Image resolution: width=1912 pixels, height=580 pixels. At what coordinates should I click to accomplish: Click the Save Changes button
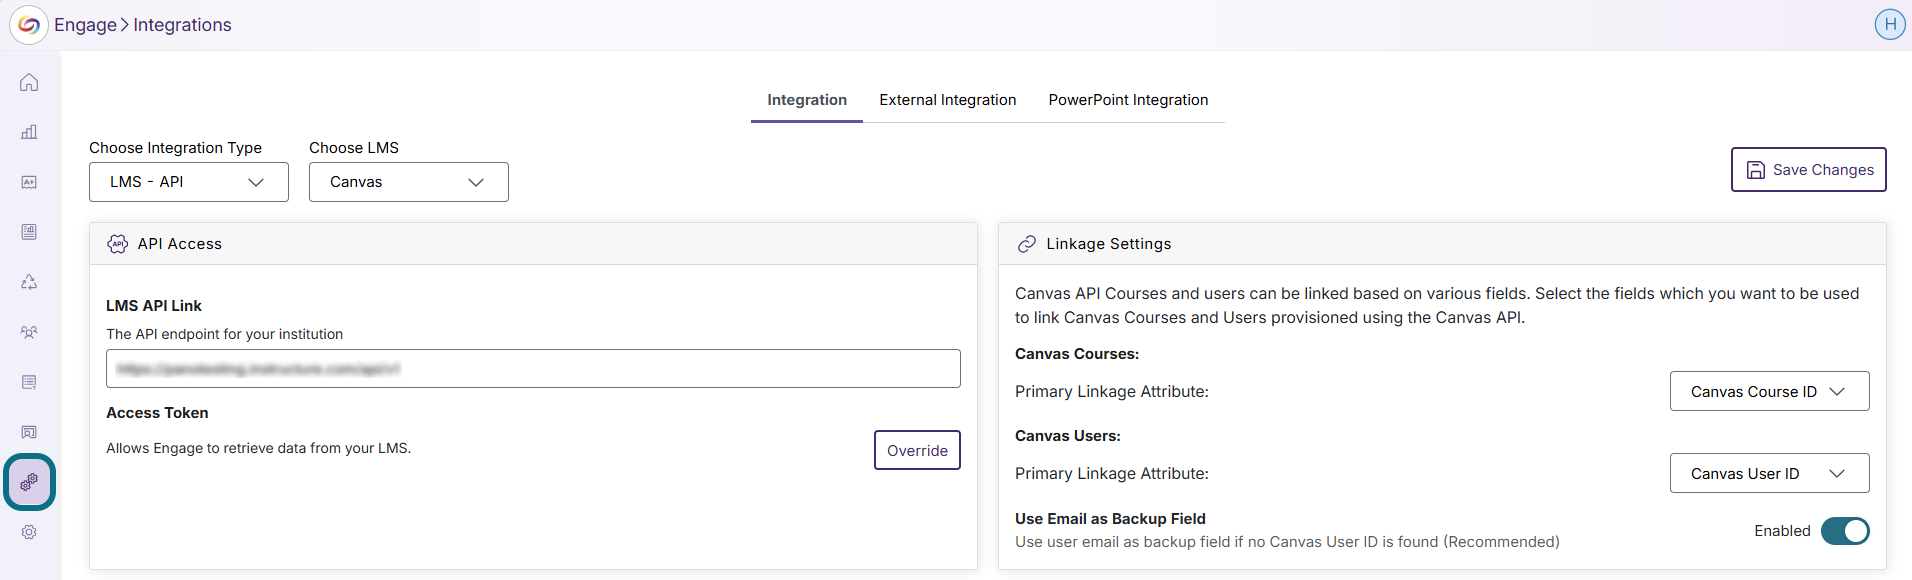click(x=1809, y=170)
